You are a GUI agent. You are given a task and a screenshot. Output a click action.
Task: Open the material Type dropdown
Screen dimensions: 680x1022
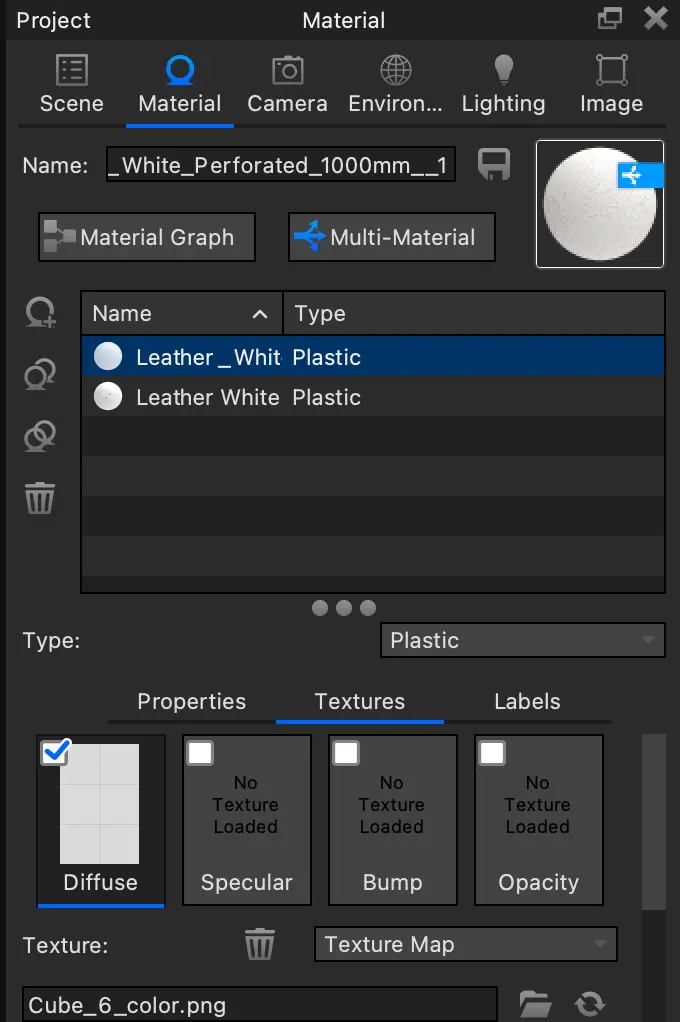coord(522,640)
